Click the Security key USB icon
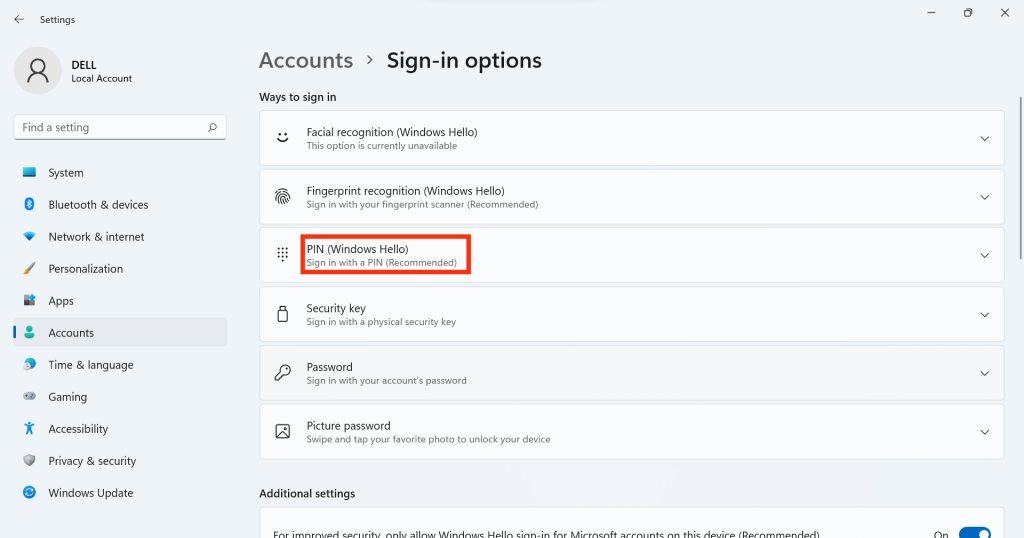The width and height of the screenshot is (1024, 538). 282,314
